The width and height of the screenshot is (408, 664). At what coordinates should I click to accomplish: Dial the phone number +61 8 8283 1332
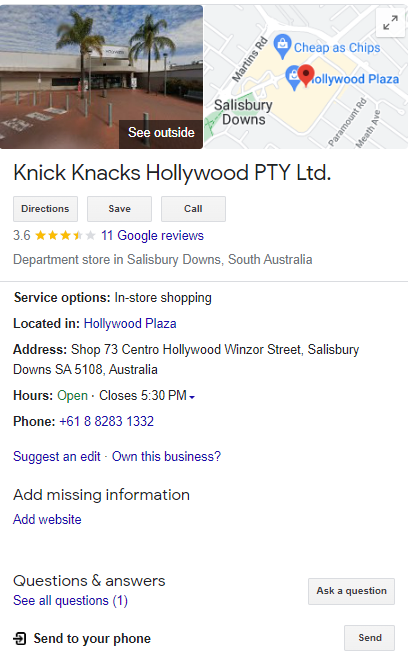(x=106, y=421)
